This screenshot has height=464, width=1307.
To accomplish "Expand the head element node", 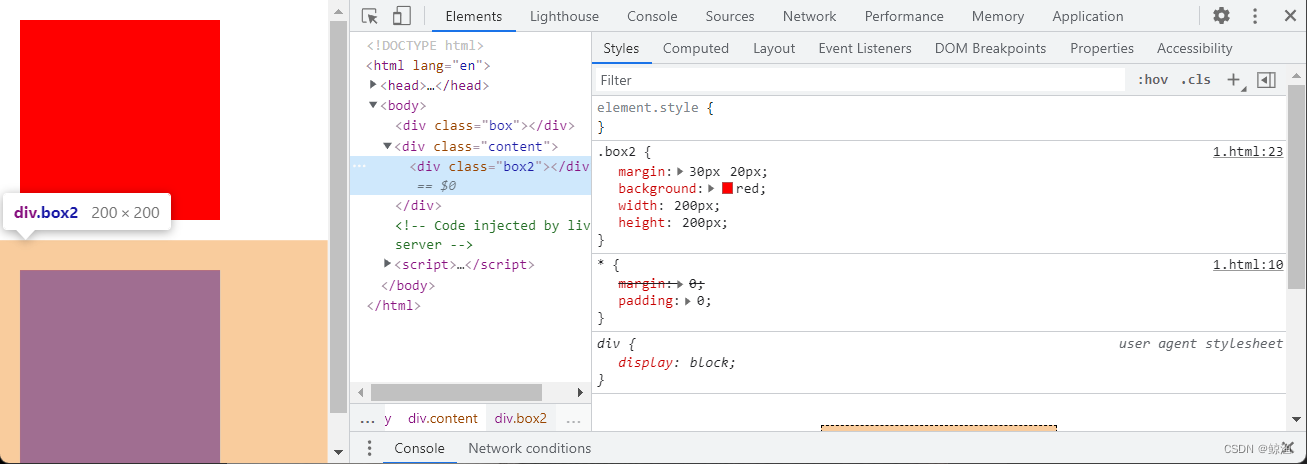I will point(373,85).
